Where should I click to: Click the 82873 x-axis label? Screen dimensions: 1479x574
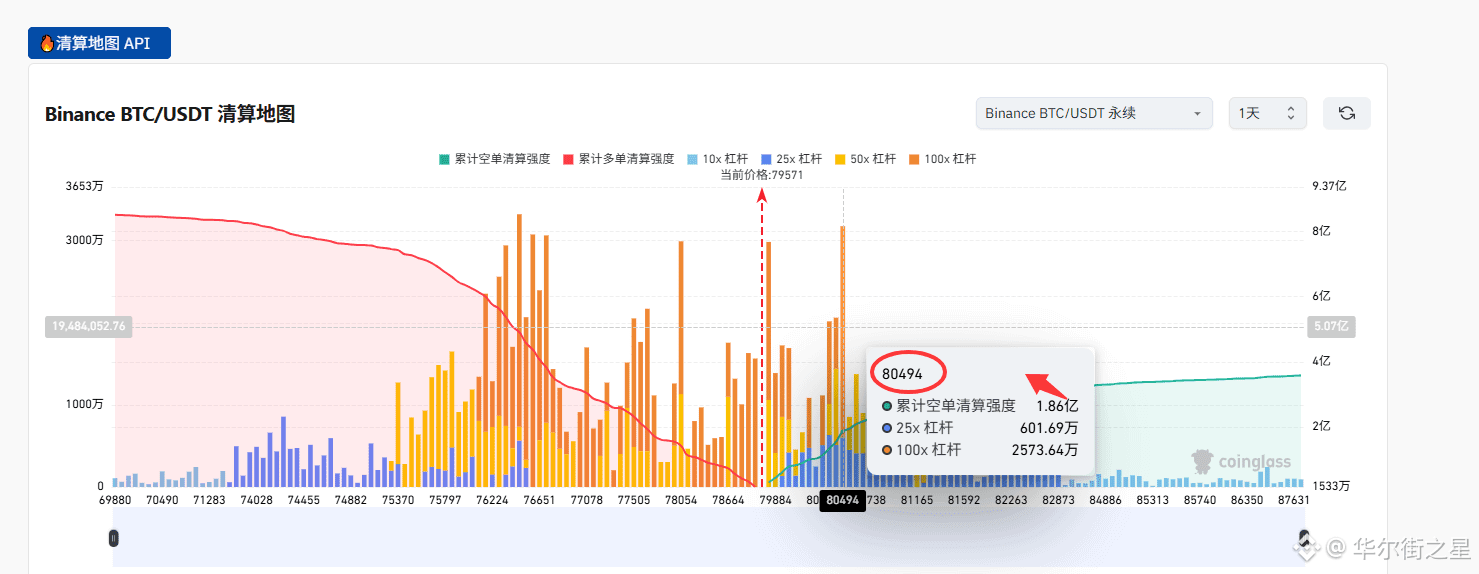1058,499
